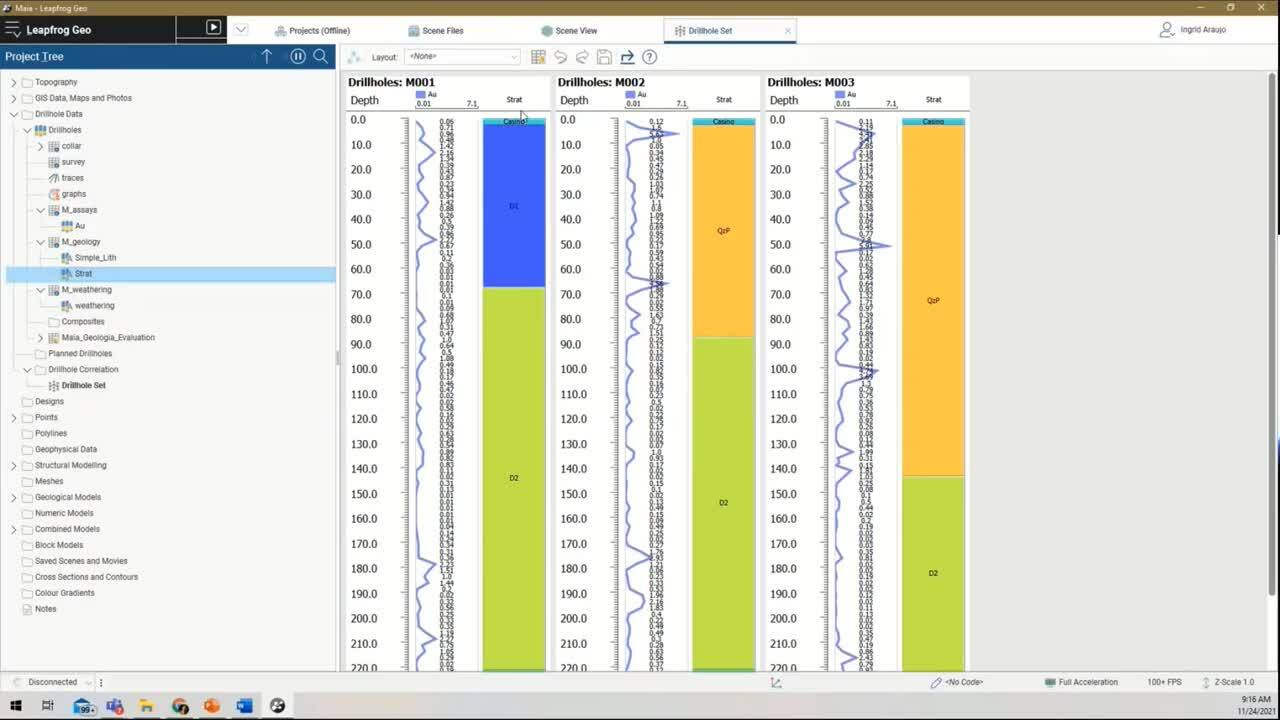Open File Explorer from the taskbar

point(147,706)
